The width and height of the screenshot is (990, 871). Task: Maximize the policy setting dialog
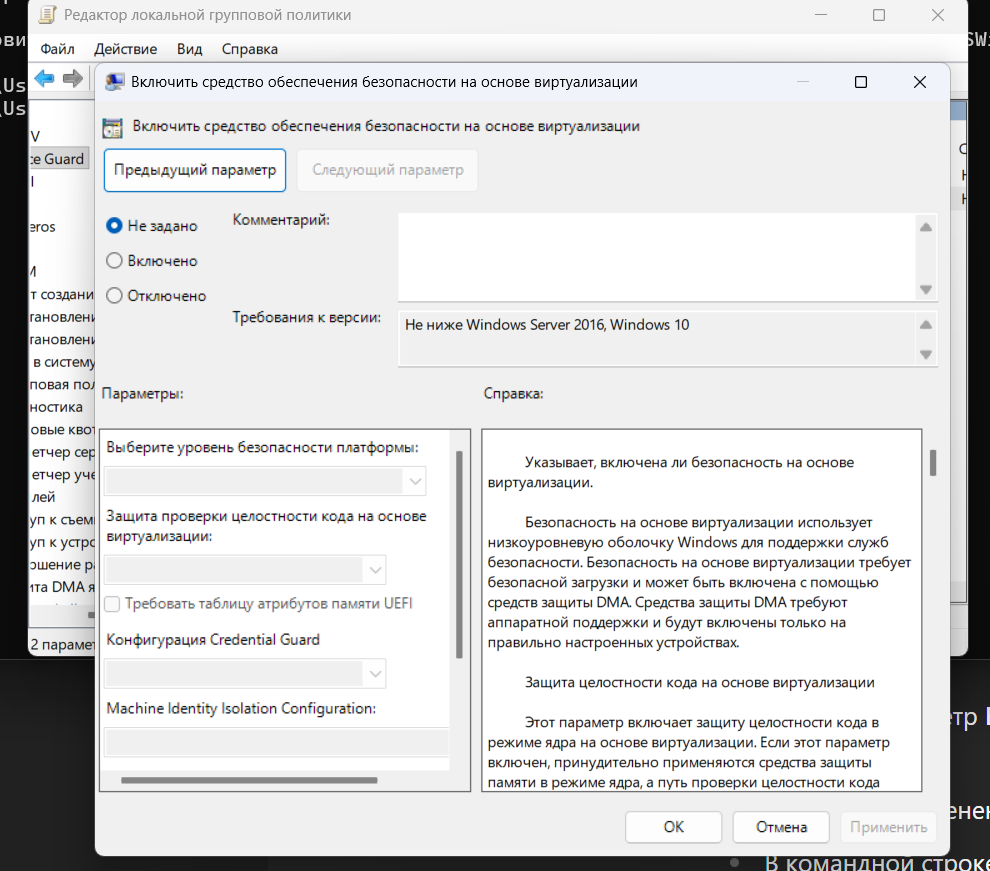coord(861,82)
